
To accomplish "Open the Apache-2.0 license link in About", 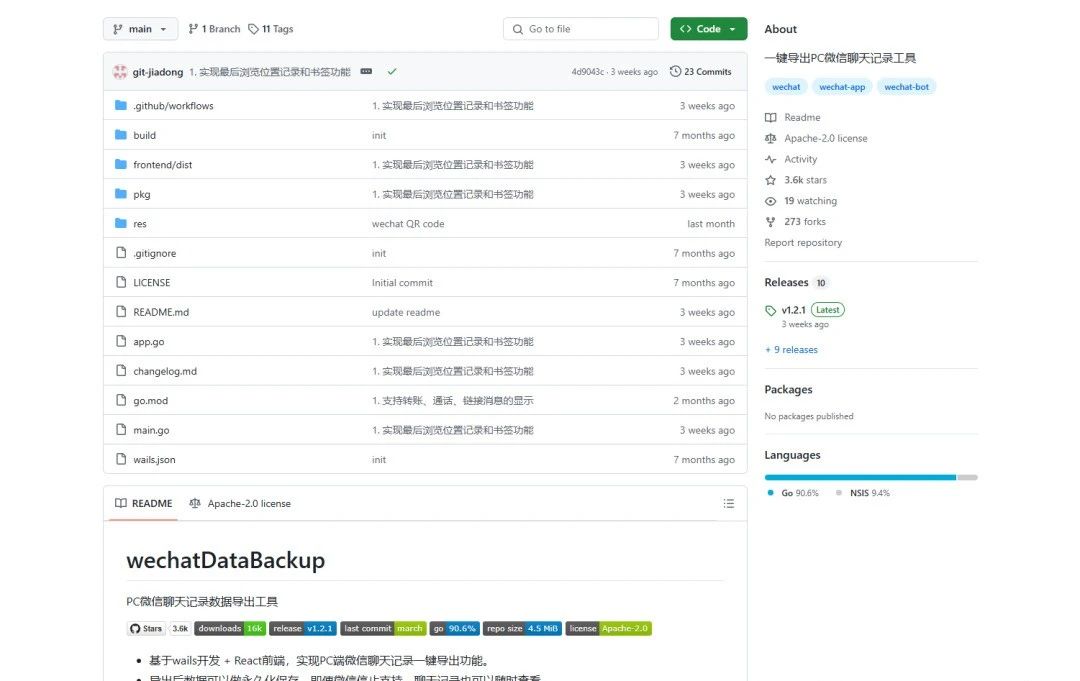I will pos(826,138).
